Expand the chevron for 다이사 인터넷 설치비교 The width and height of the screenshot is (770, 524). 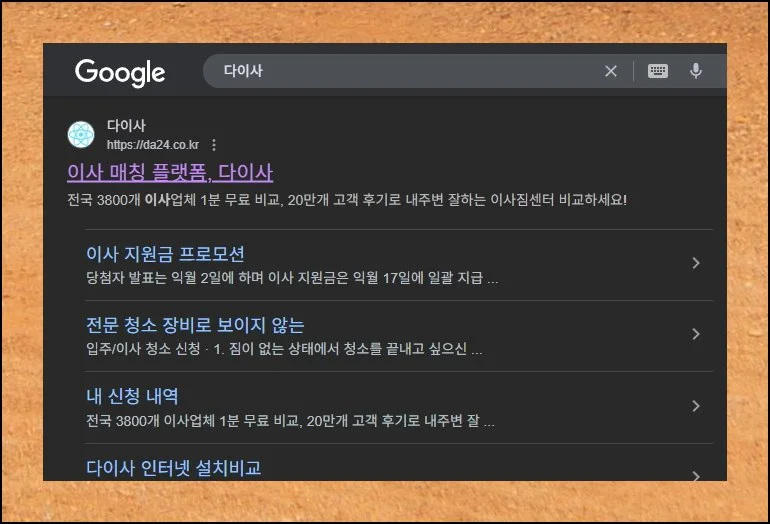(x=696, y=474)
